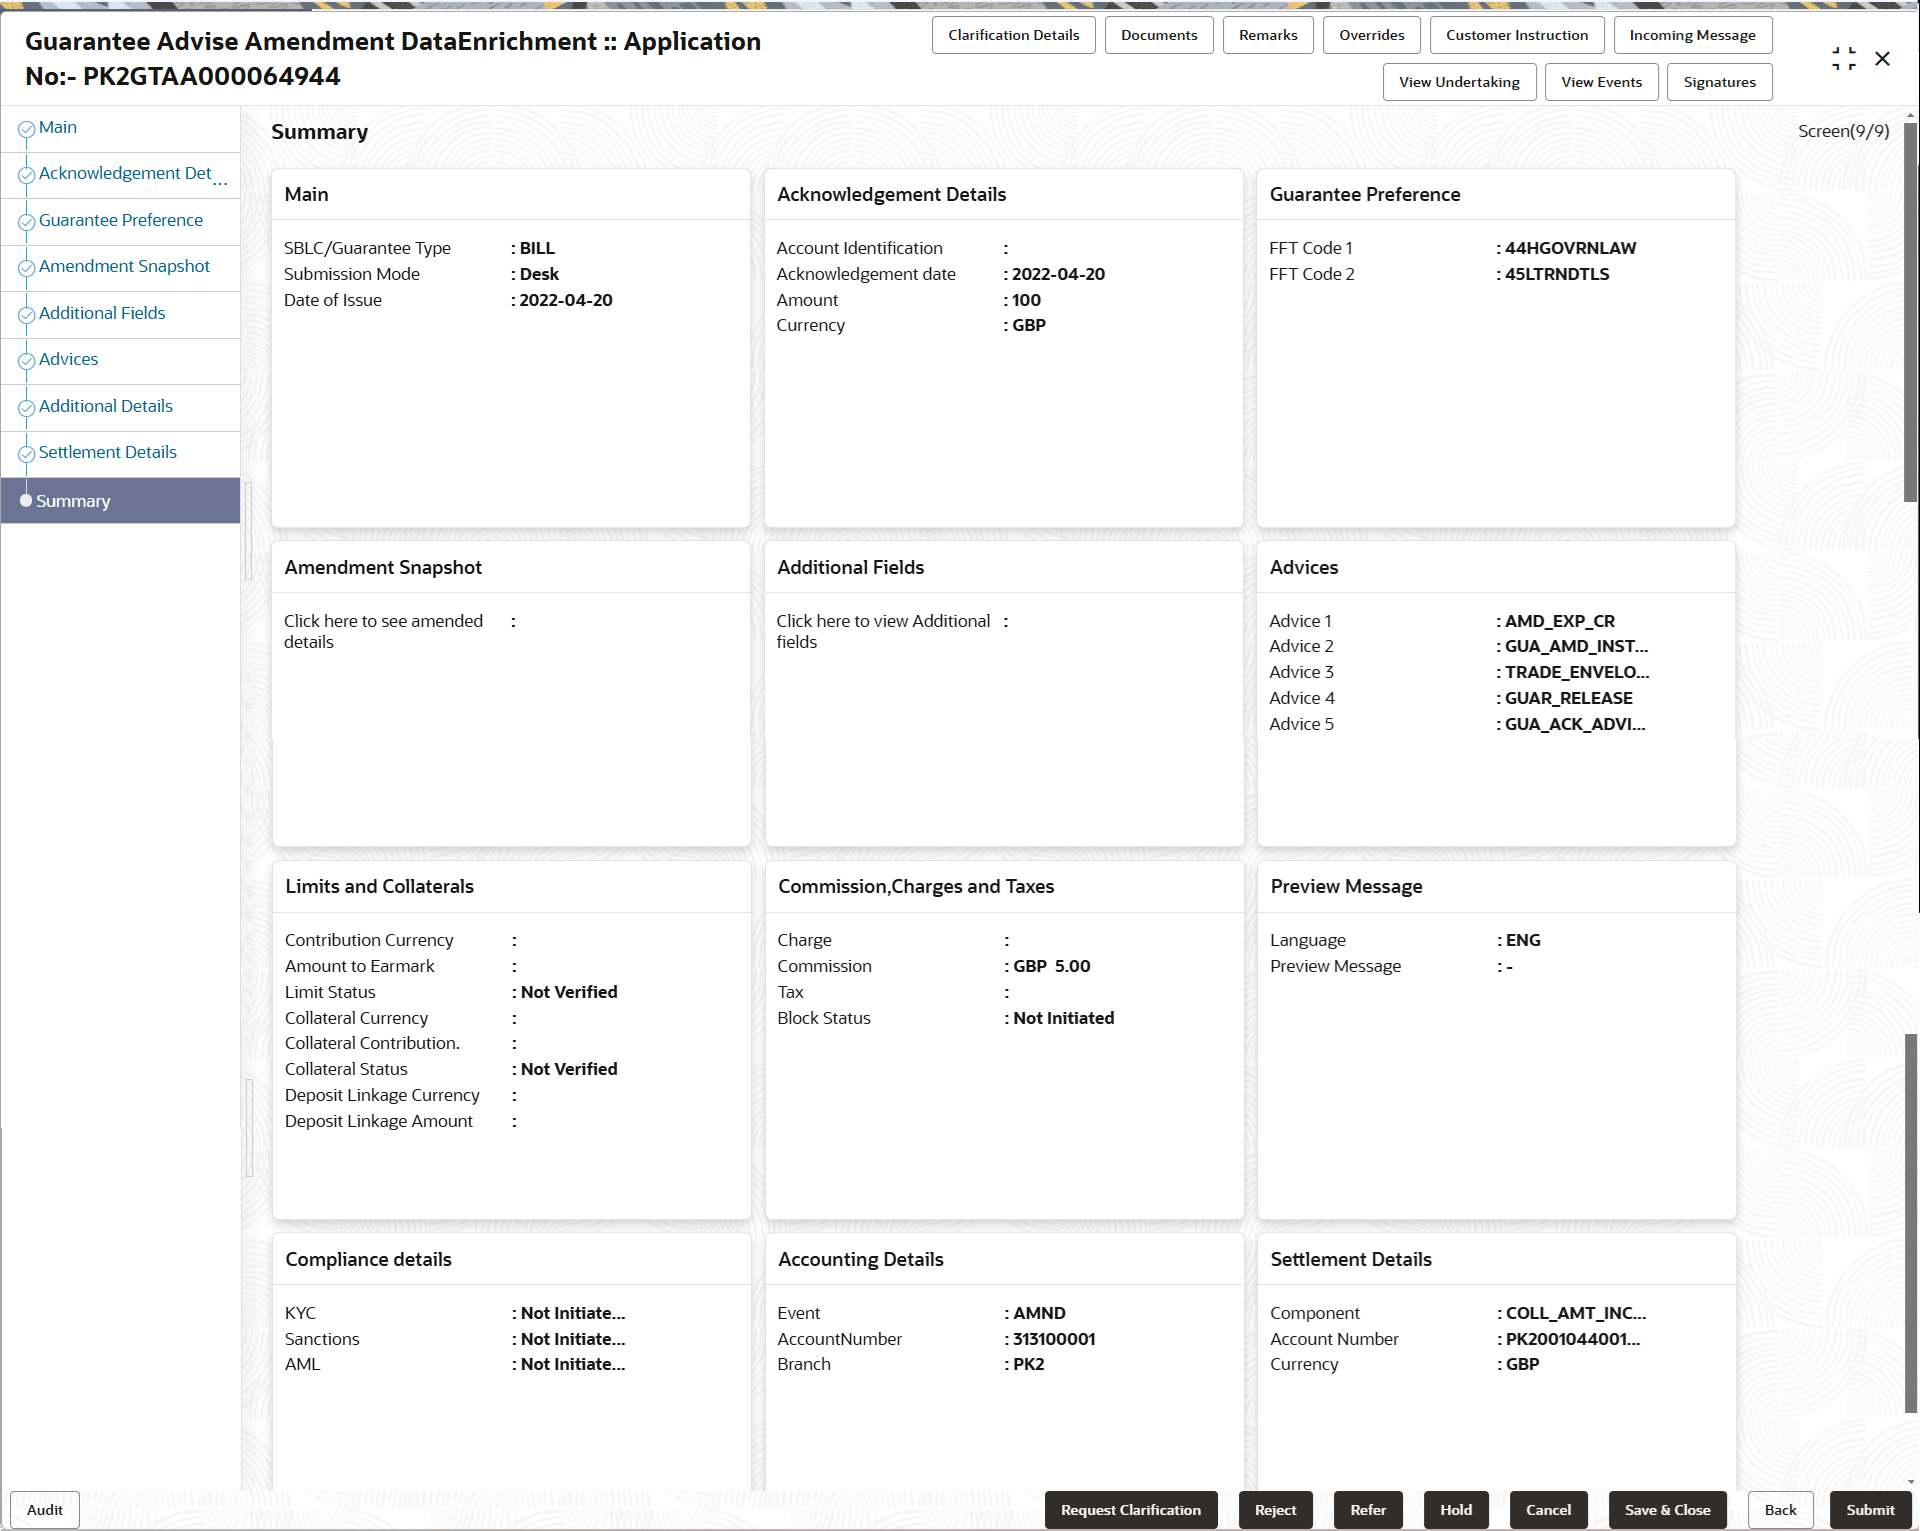The image size is (1920, 1531).
Task: Click checkmark icon beside Guarantee Preference step
Action: 27,222
